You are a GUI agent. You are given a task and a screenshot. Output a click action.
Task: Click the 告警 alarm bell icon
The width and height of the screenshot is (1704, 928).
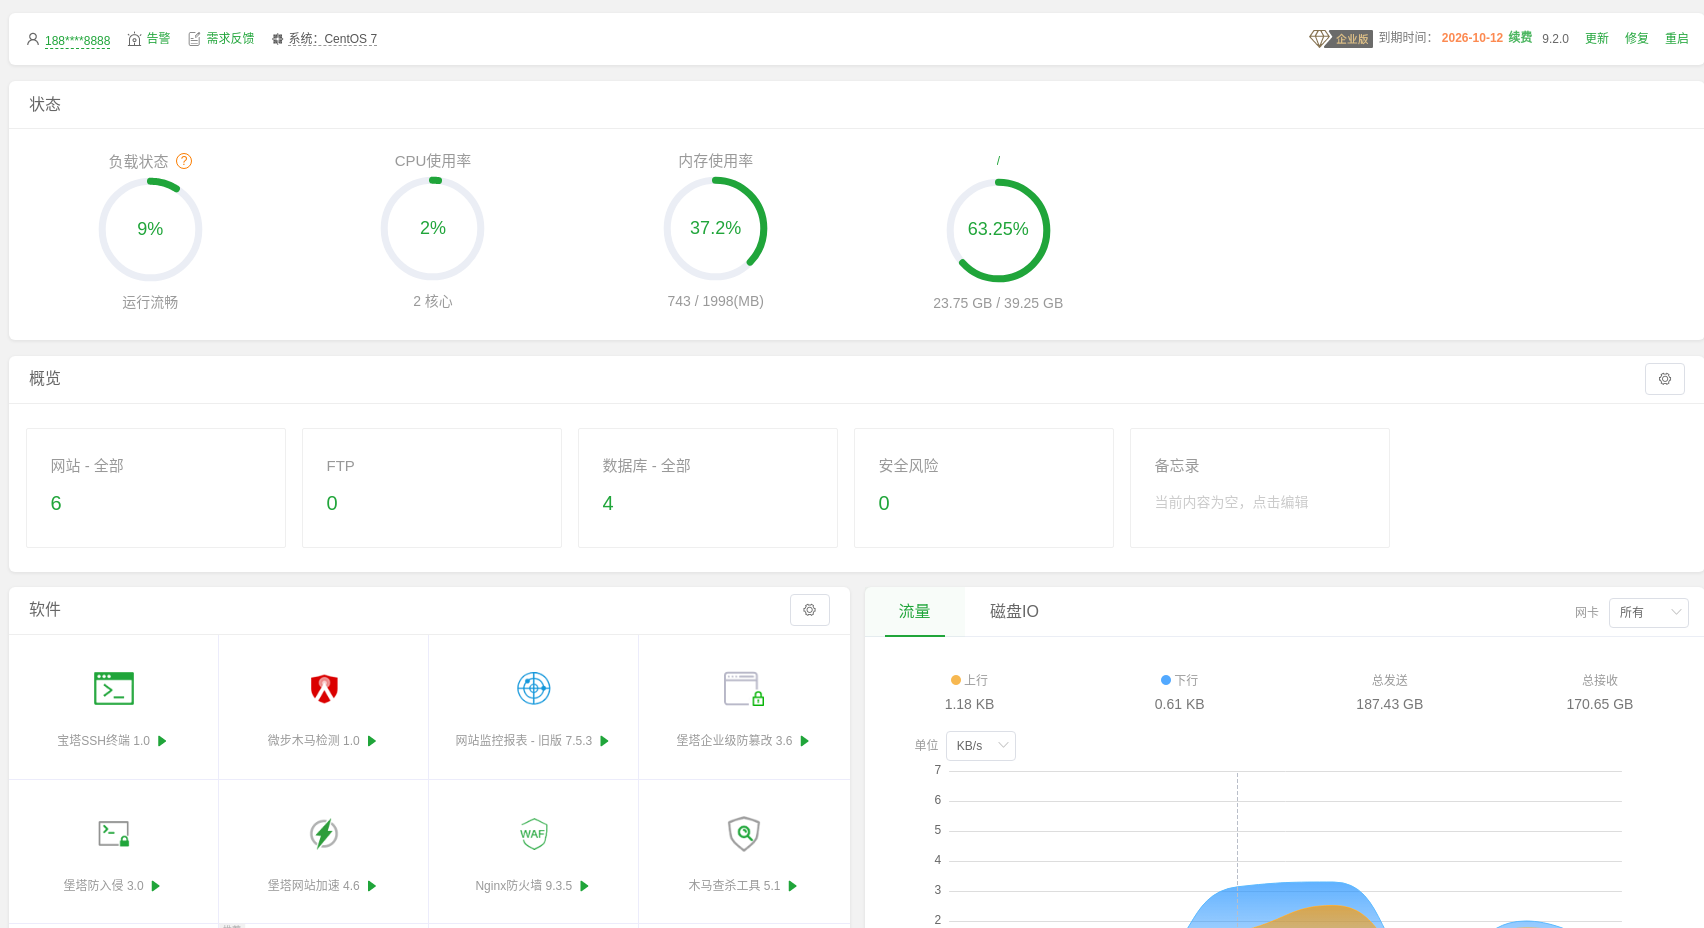click(134, 39)
